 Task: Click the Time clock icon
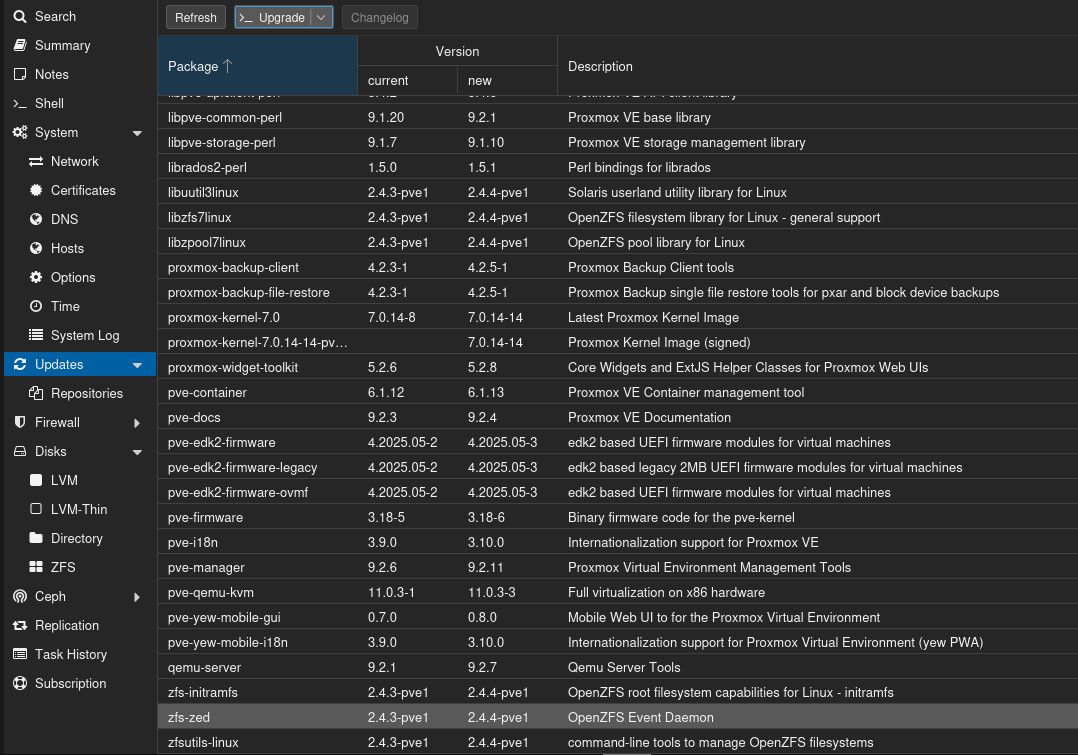click(x=36, y=306)
